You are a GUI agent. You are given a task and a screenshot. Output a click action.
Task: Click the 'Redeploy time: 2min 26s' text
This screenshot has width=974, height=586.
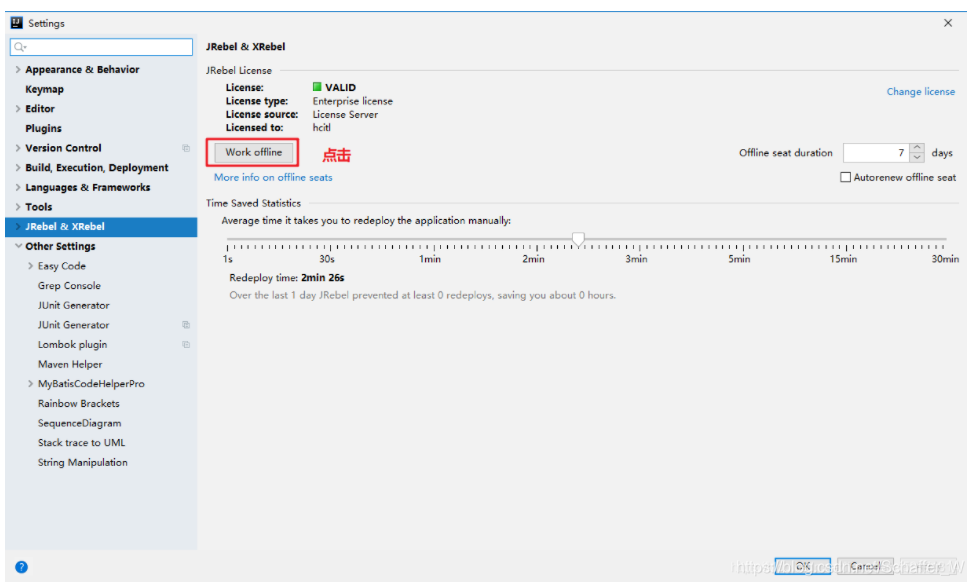286,278
